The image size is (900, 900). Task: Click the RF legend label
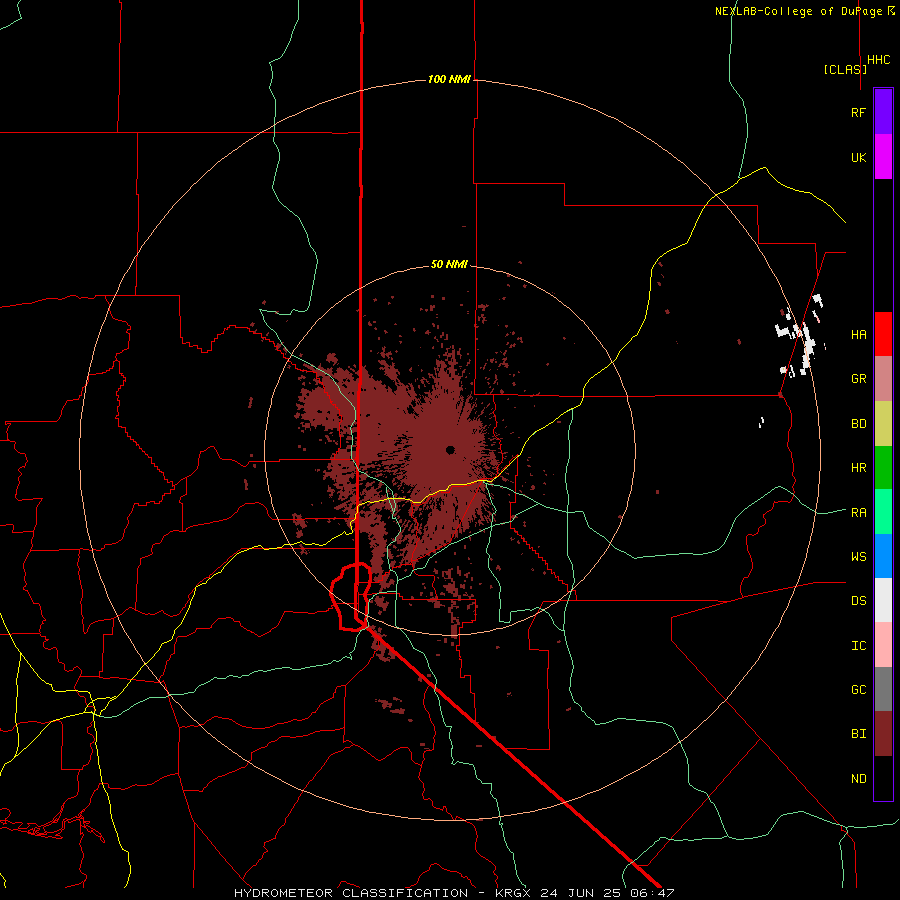[858, 112]
